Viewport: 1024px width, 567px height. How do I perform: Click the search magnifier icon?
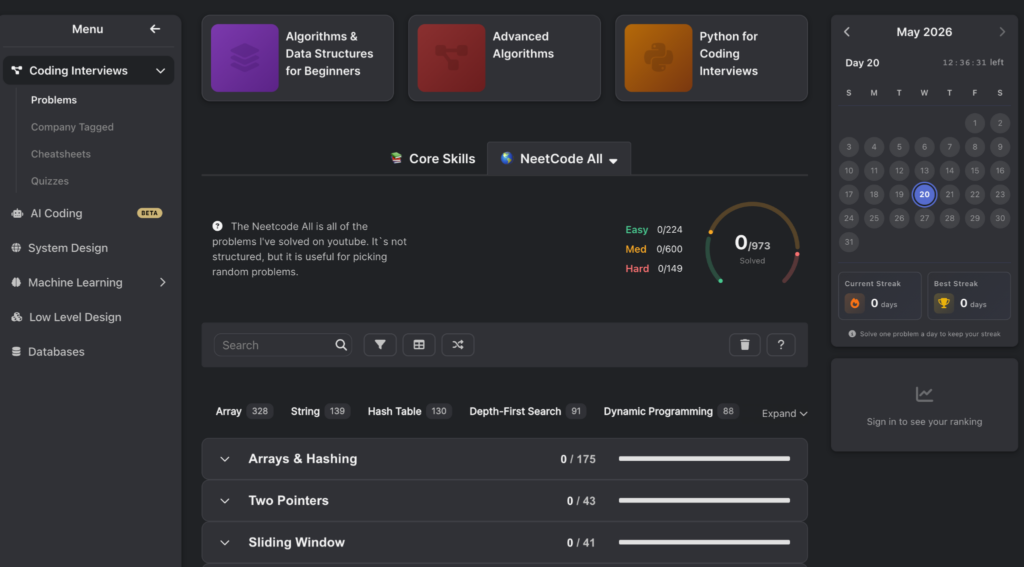pos(341,345)
